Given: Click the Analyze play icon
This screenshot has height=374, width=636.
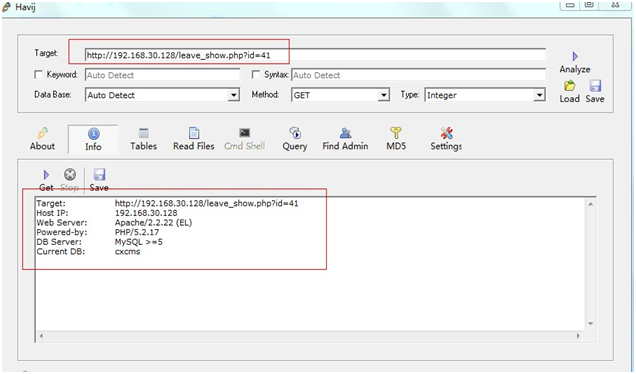Looking at the screenshot, I should (575, 56).
